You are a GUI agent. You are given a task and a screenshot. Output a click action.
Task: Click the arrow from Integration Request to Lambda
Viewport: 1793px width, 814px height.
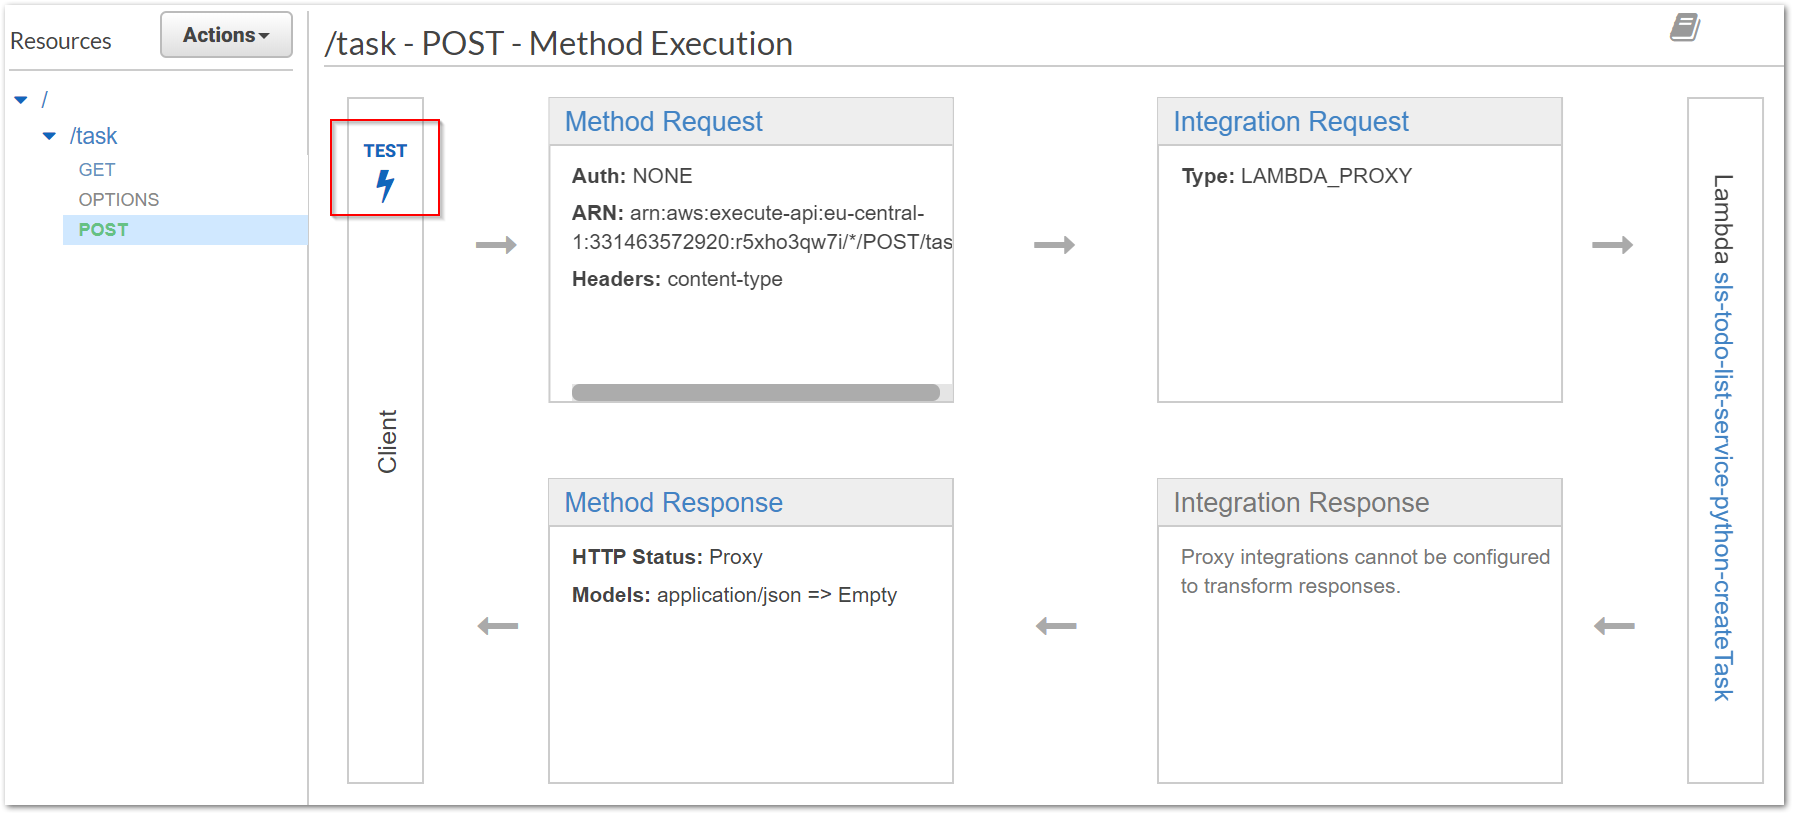click(1612, 245)
